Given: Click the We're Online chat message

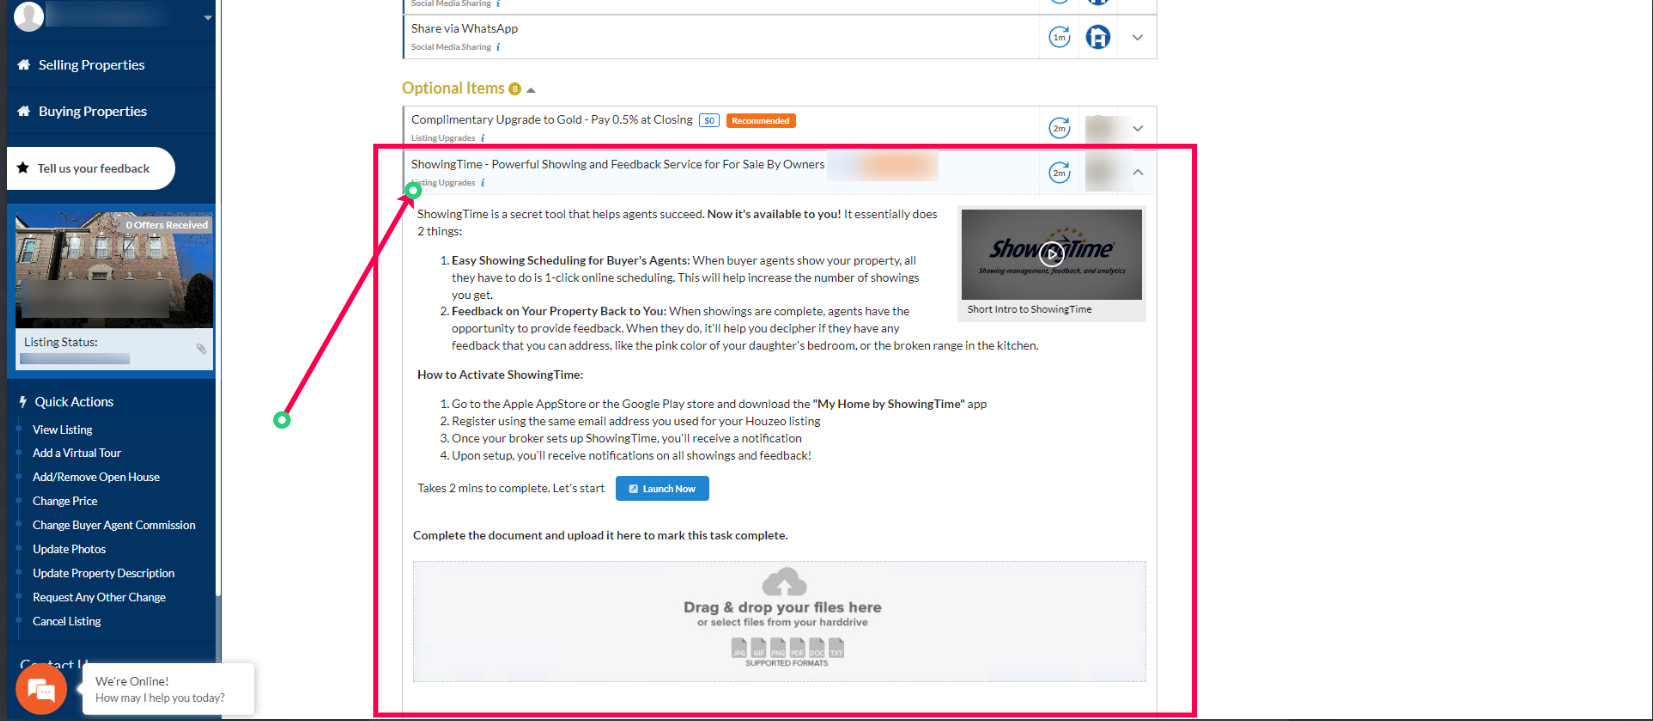Looking at the screenshot, I should tap(168, 689).
